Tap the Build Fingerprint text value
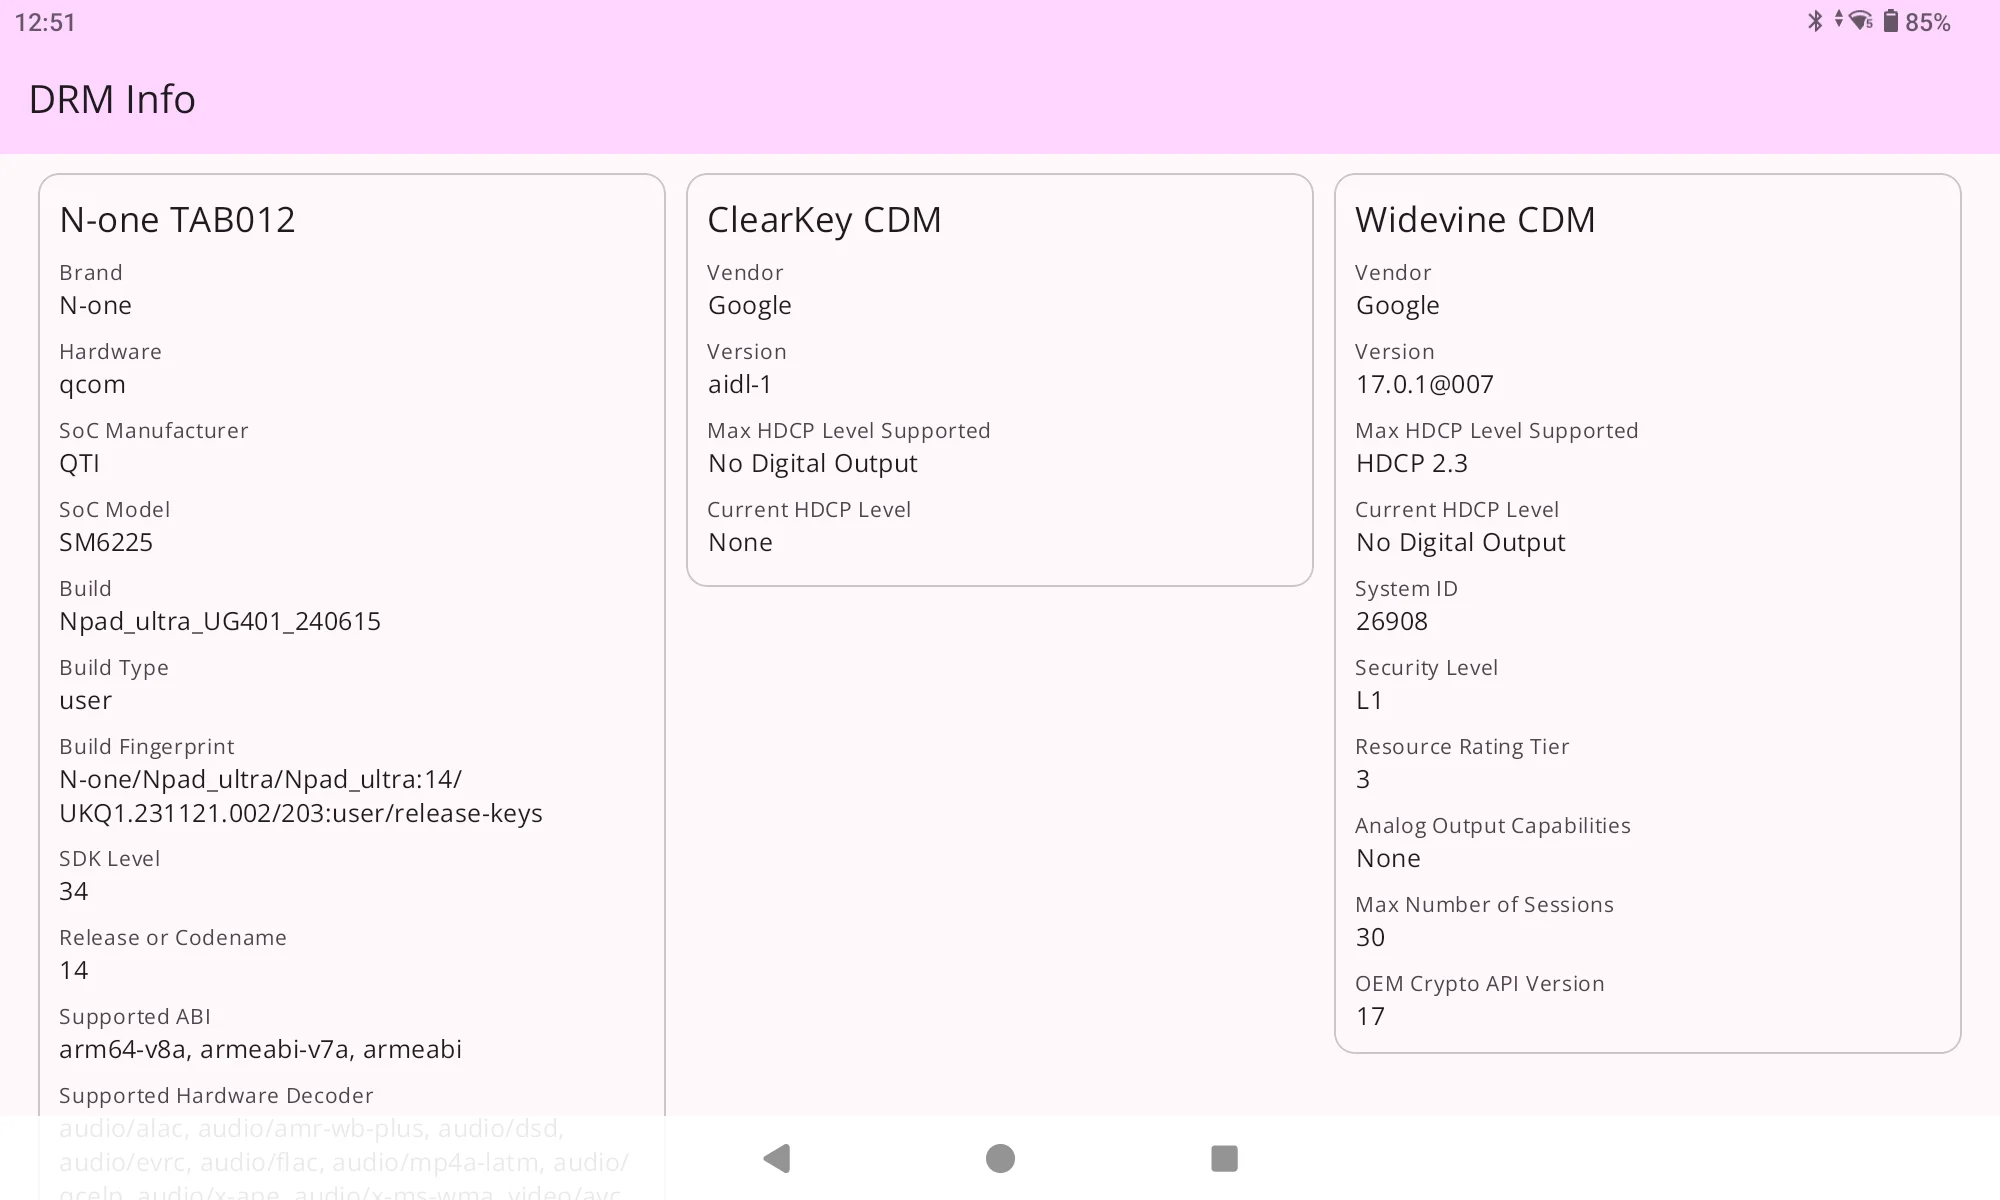Viewport: 2000px width, 1200px height. click(300, 796)
